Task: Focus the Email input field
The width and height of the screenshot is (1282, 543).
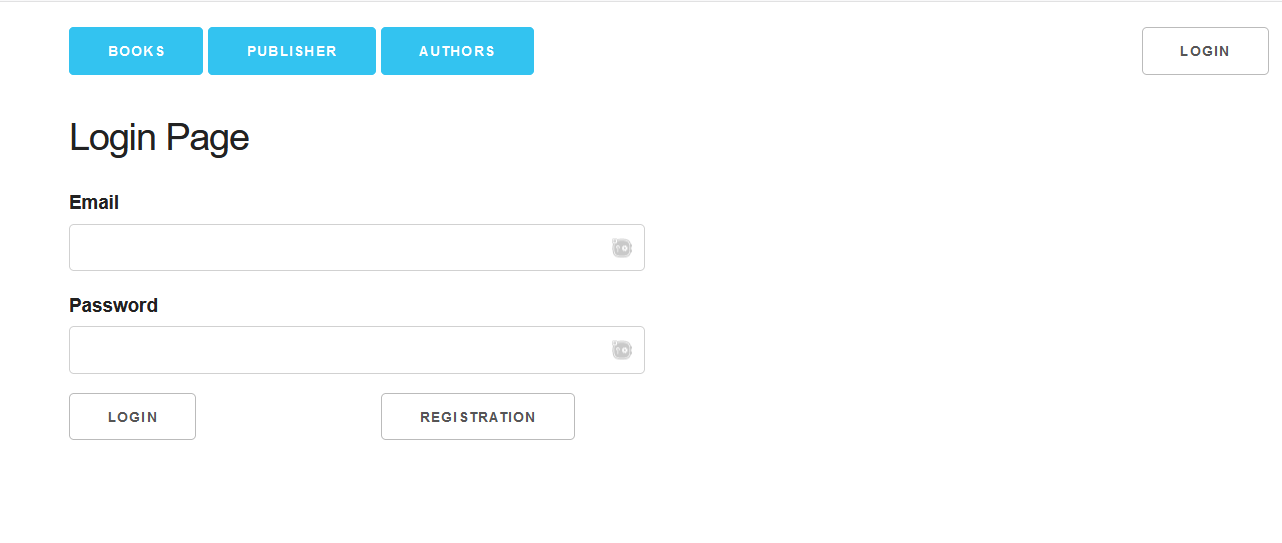Action: click(357, 247)
